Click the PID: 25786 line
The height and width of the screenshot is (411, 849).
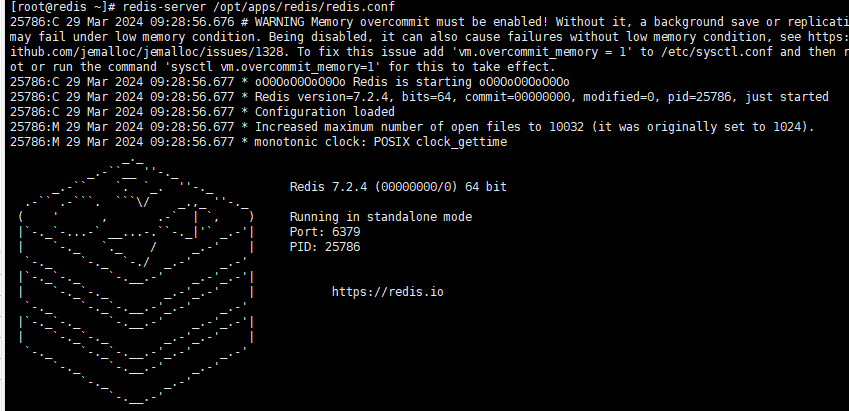[325, 247]
